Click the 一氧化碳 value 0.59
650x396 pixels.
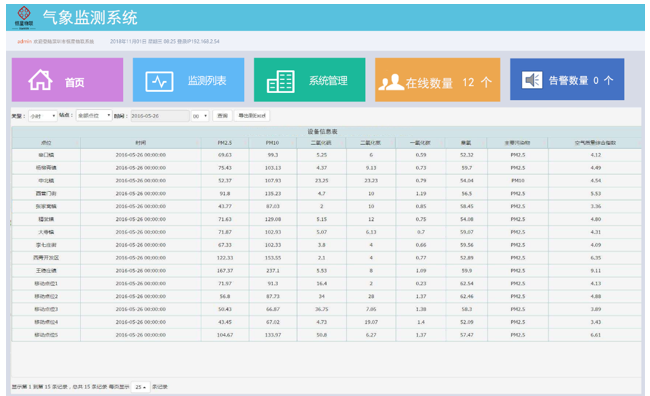point(420,155)
